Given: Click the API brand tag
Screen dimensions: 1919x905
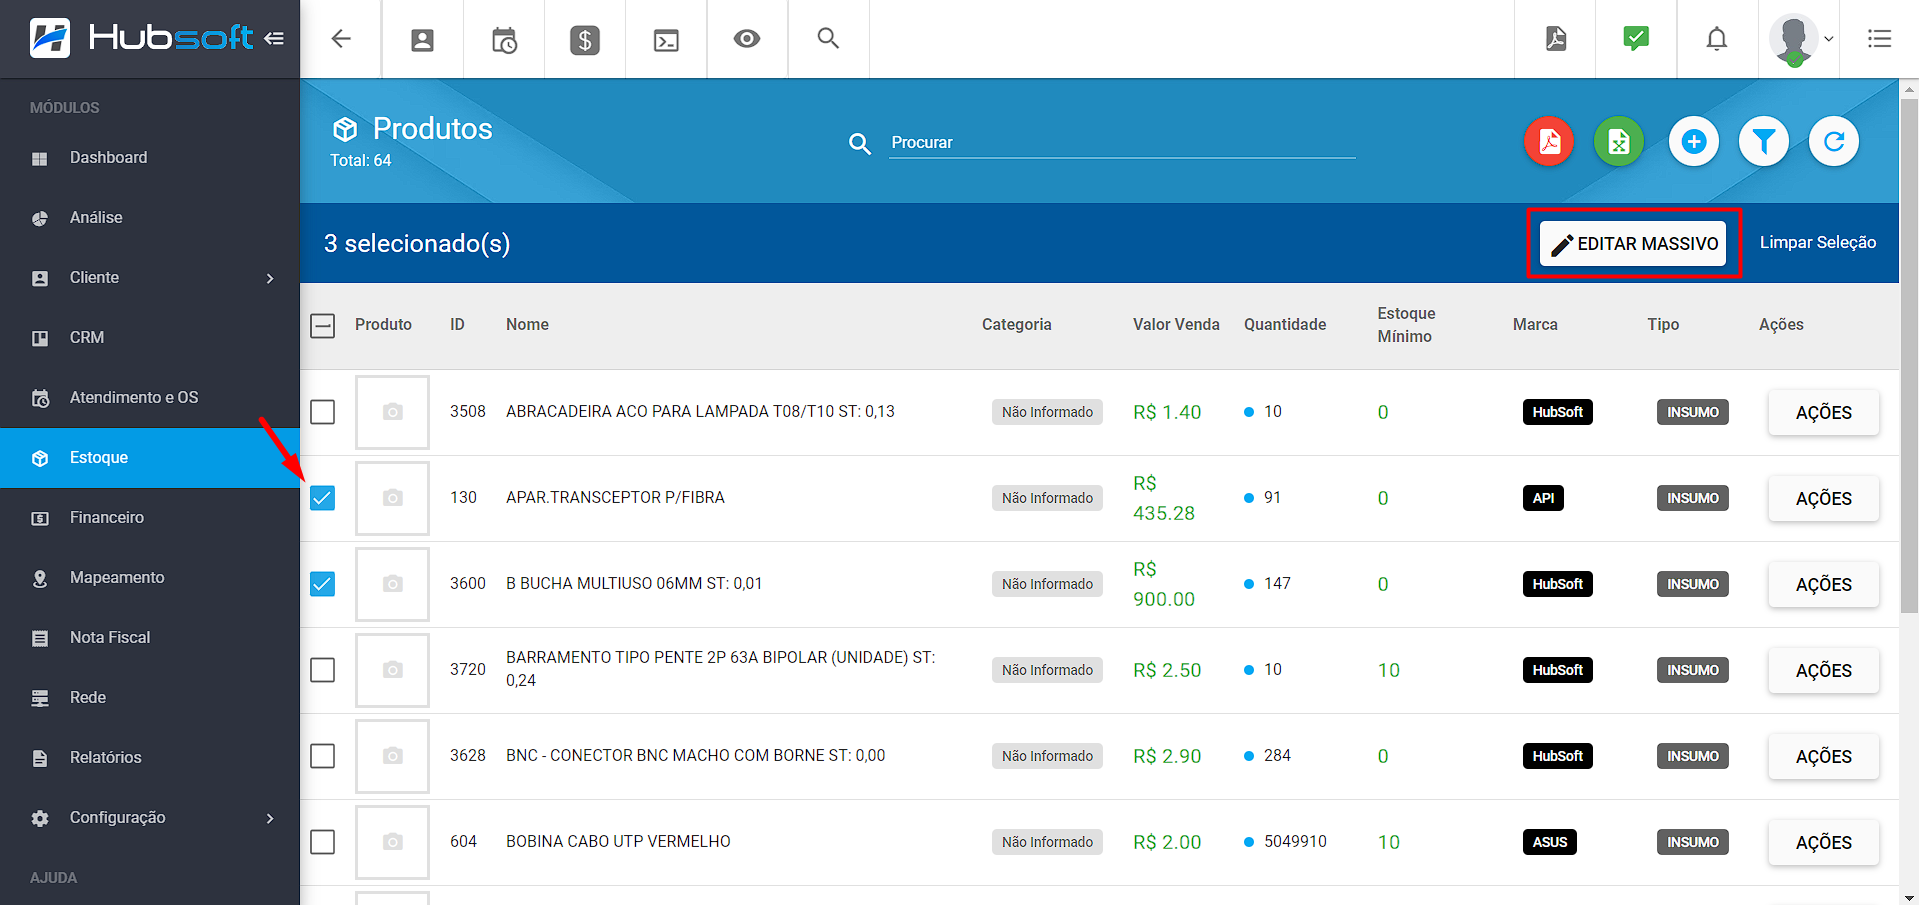Looking at the screenshot, I should coord(1543,498).
